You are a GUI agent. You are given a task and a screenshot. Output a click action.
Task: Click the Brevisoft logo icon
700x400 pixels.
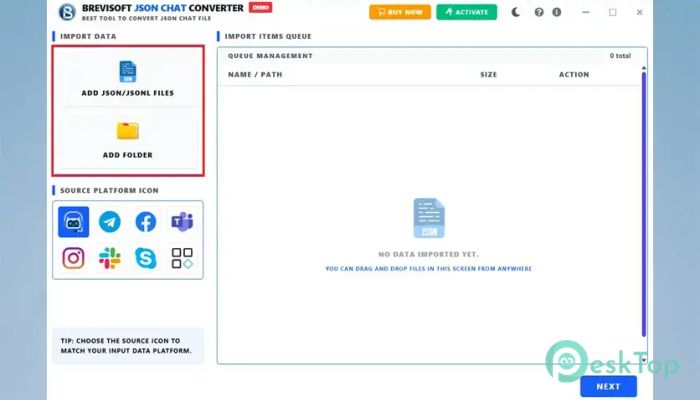click(x=67, y=12)
